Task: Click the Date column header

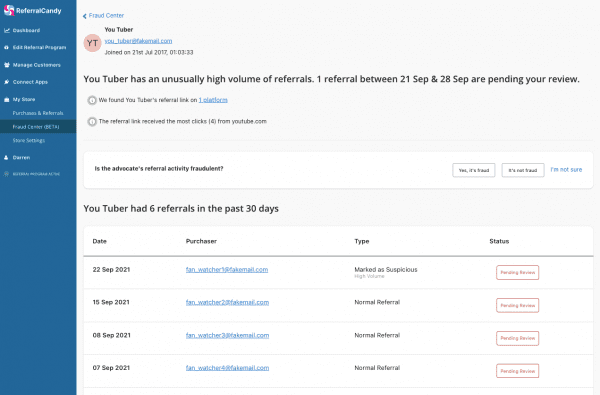Action: (99, 241)
